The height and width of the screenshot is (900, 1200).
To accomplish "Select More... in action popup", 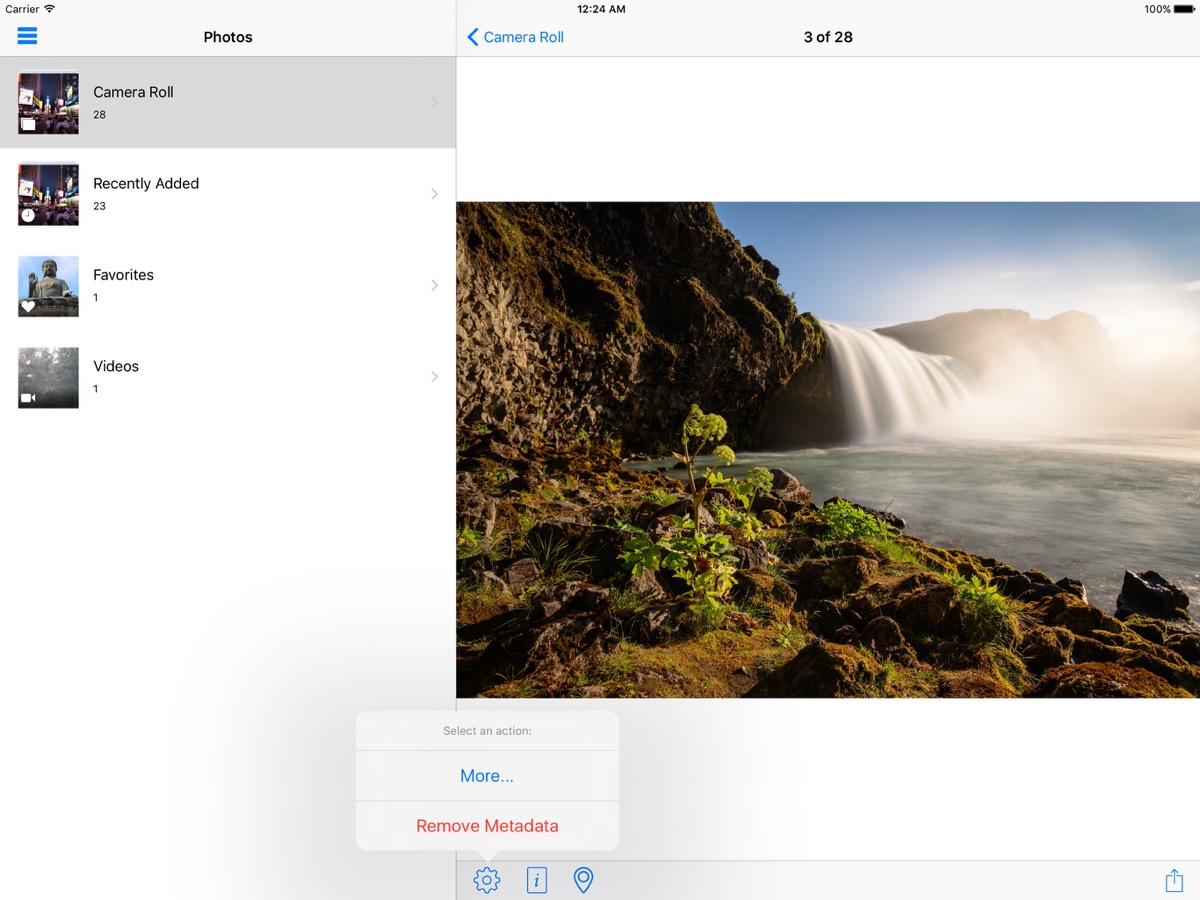I will click(x=487, y=776).
